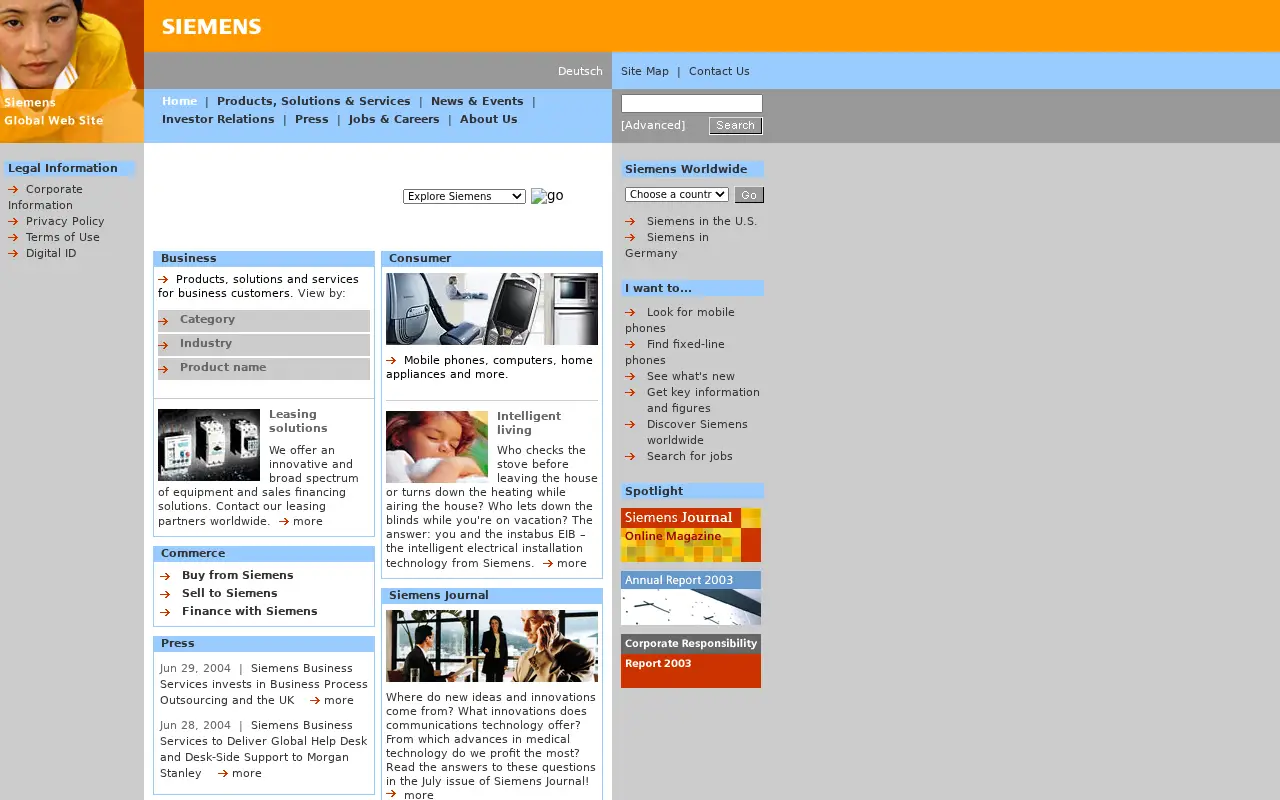Open the Annual Report 2003 banner

click(x=691, y=598)
